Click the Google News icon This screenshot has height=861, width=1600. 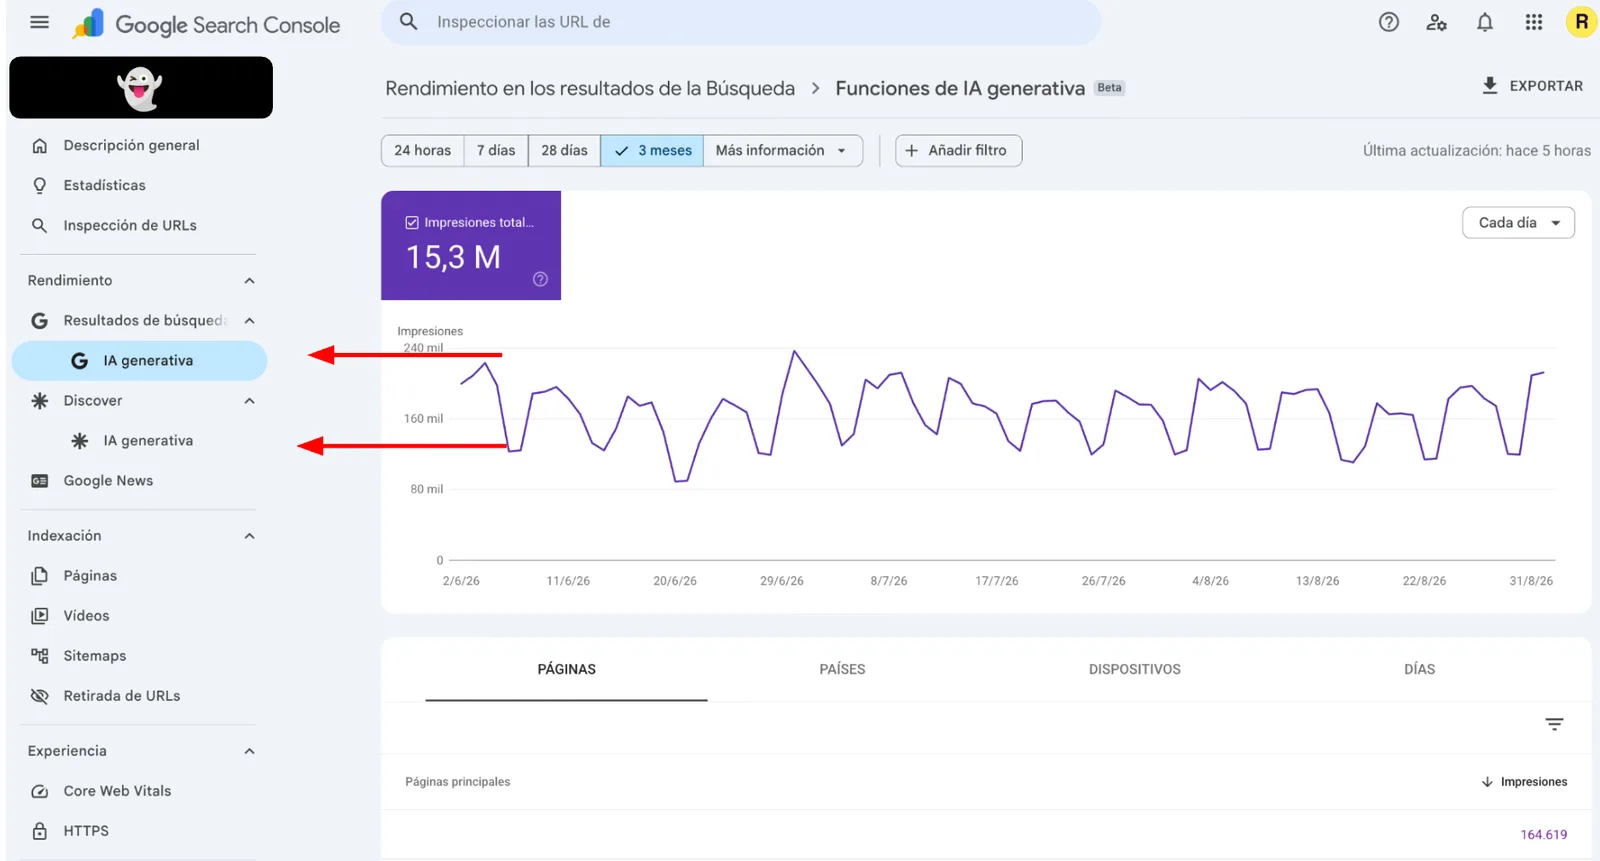point(40,481)
